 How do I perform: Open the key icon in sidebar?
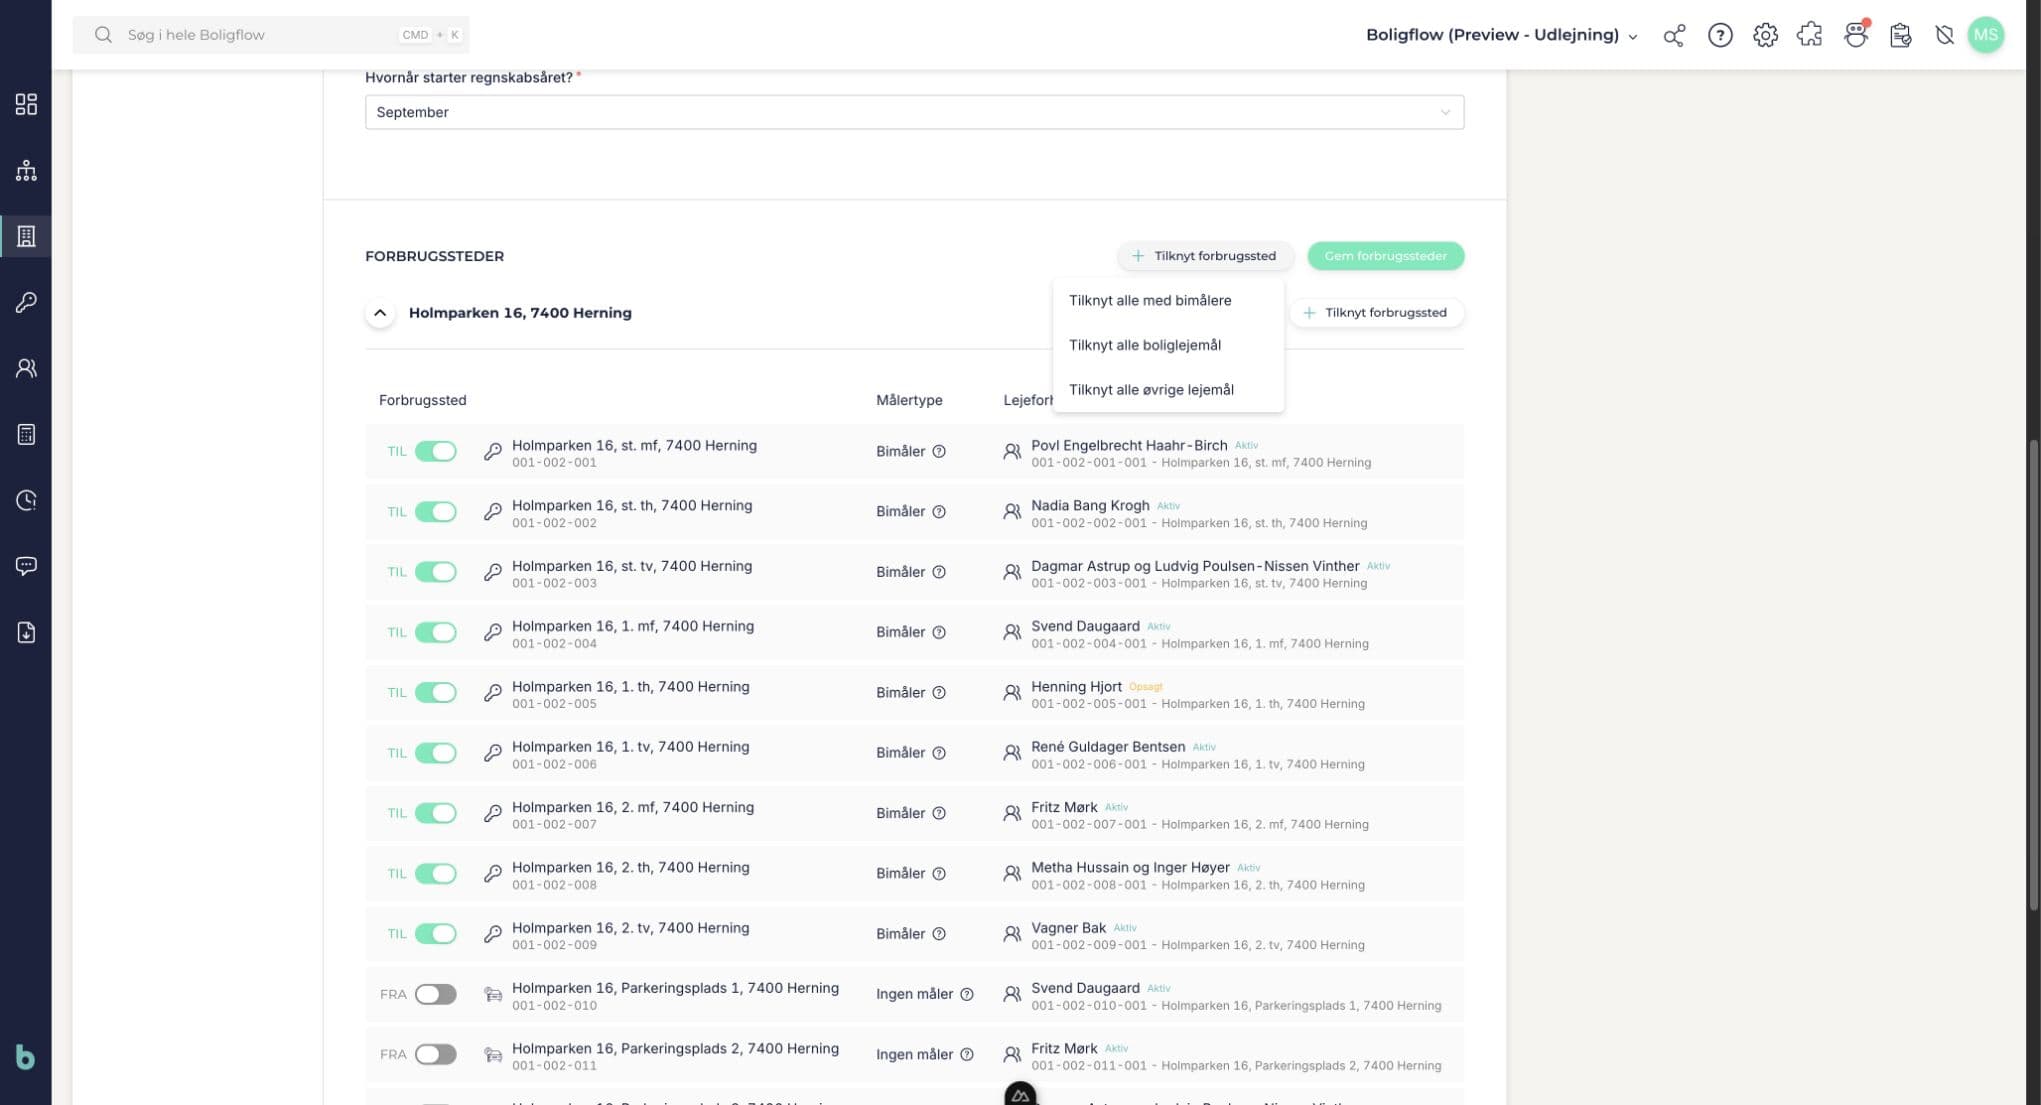point(26,302)
